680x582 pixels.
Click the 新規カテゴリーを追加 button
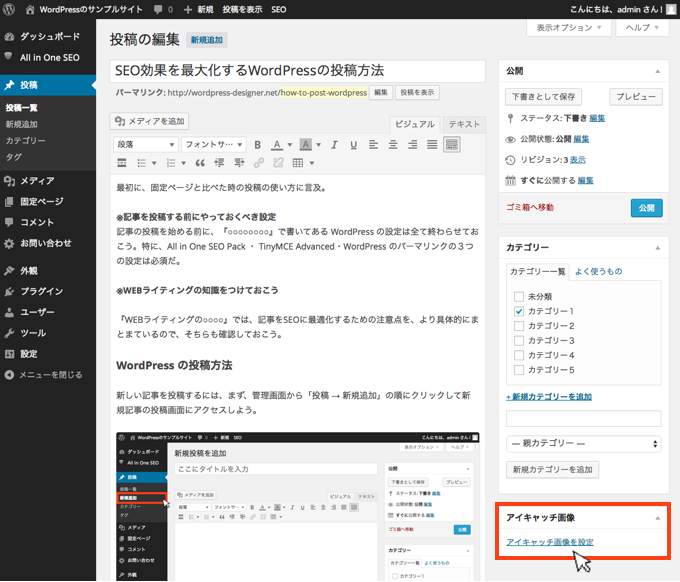[552, 470]
